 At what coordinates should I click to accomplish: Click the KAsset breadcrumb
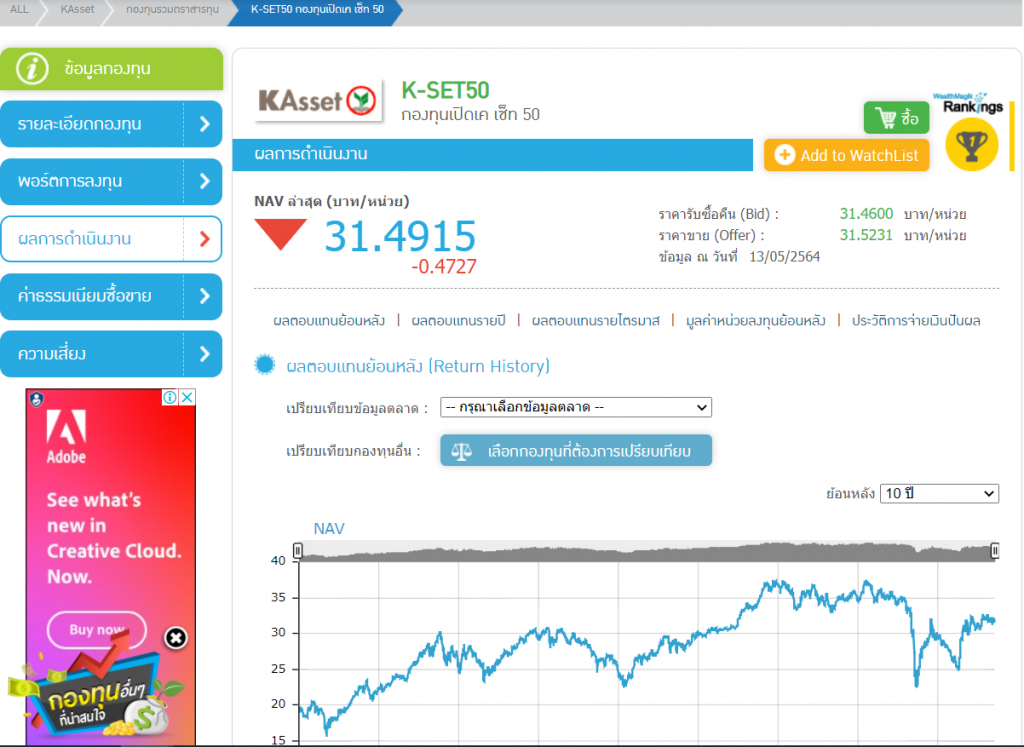[x=77, y=10]
